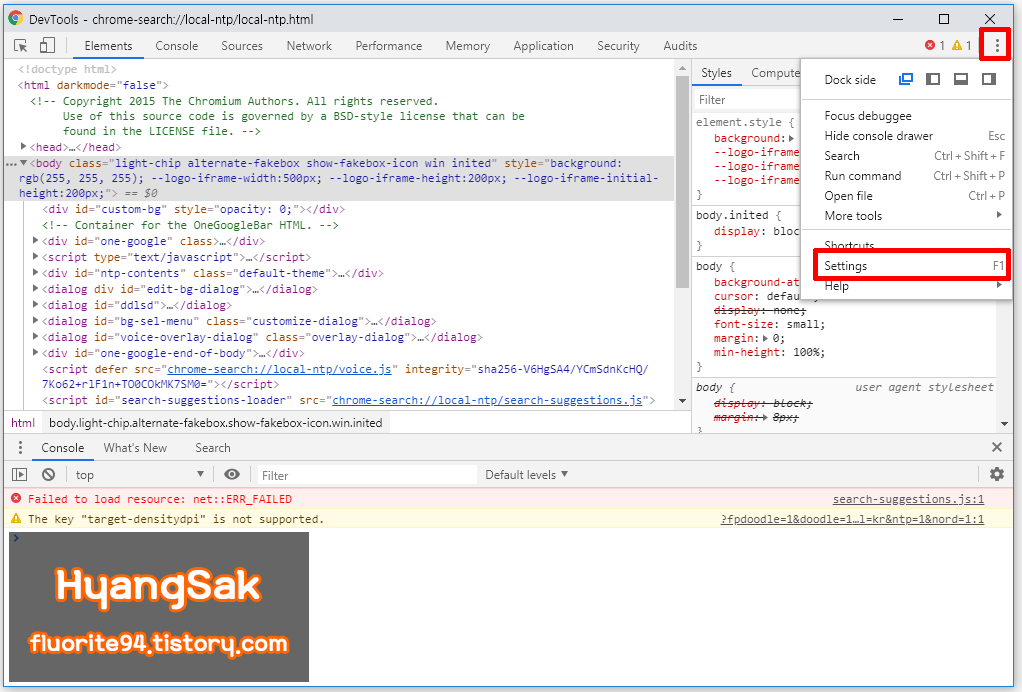
Task: Activate the inspect element picker icon
Action: [20, 46]
